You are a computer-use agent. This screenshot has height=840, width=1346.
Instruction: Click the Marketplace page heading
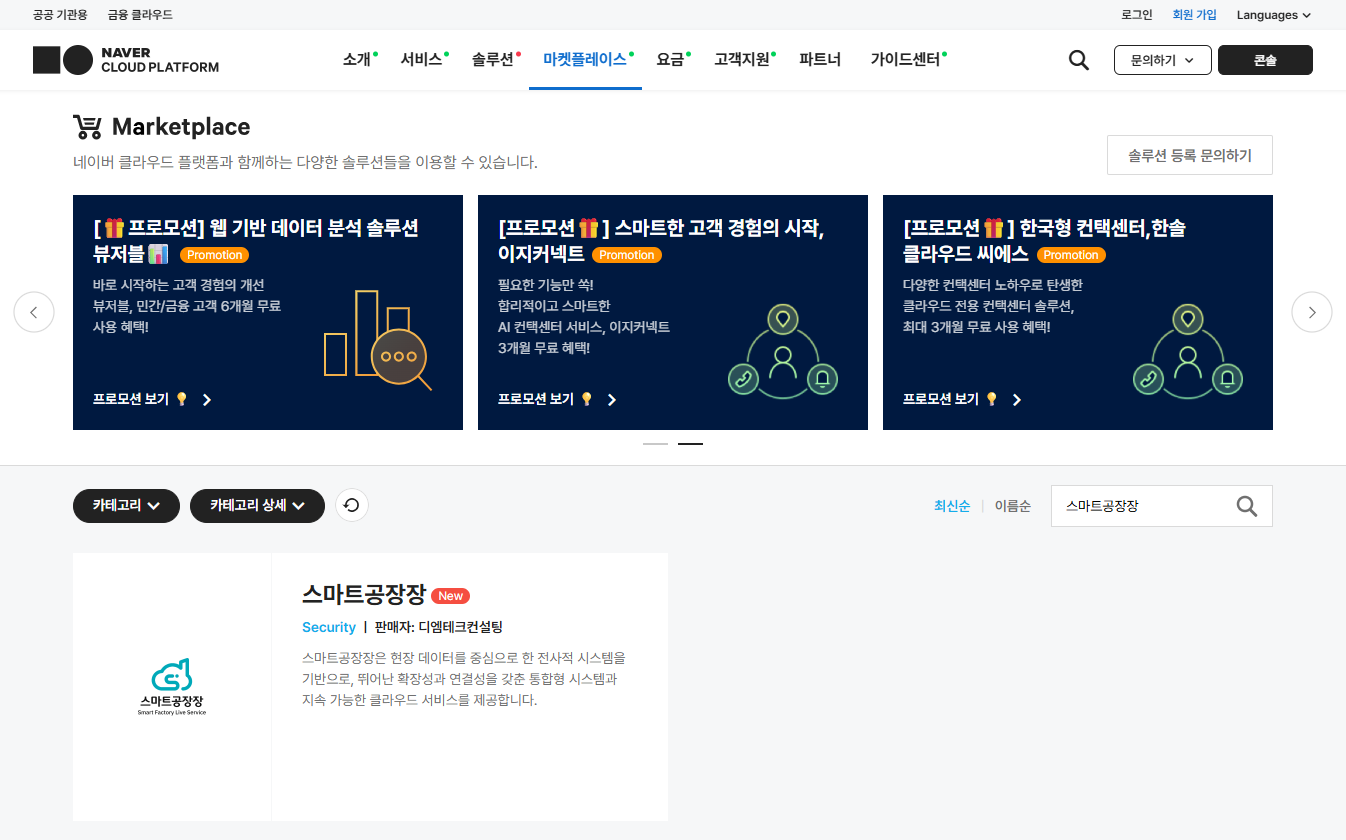tap(181, 127)
